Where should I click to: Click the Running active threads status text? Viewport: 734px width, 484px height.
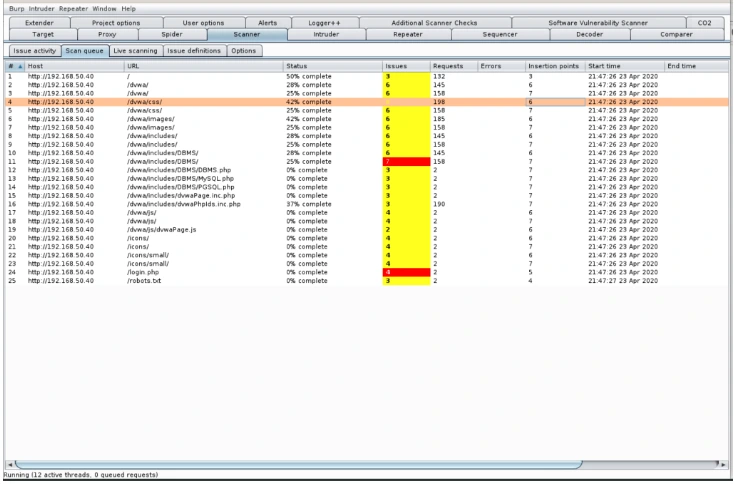click(x=81, y=475)
